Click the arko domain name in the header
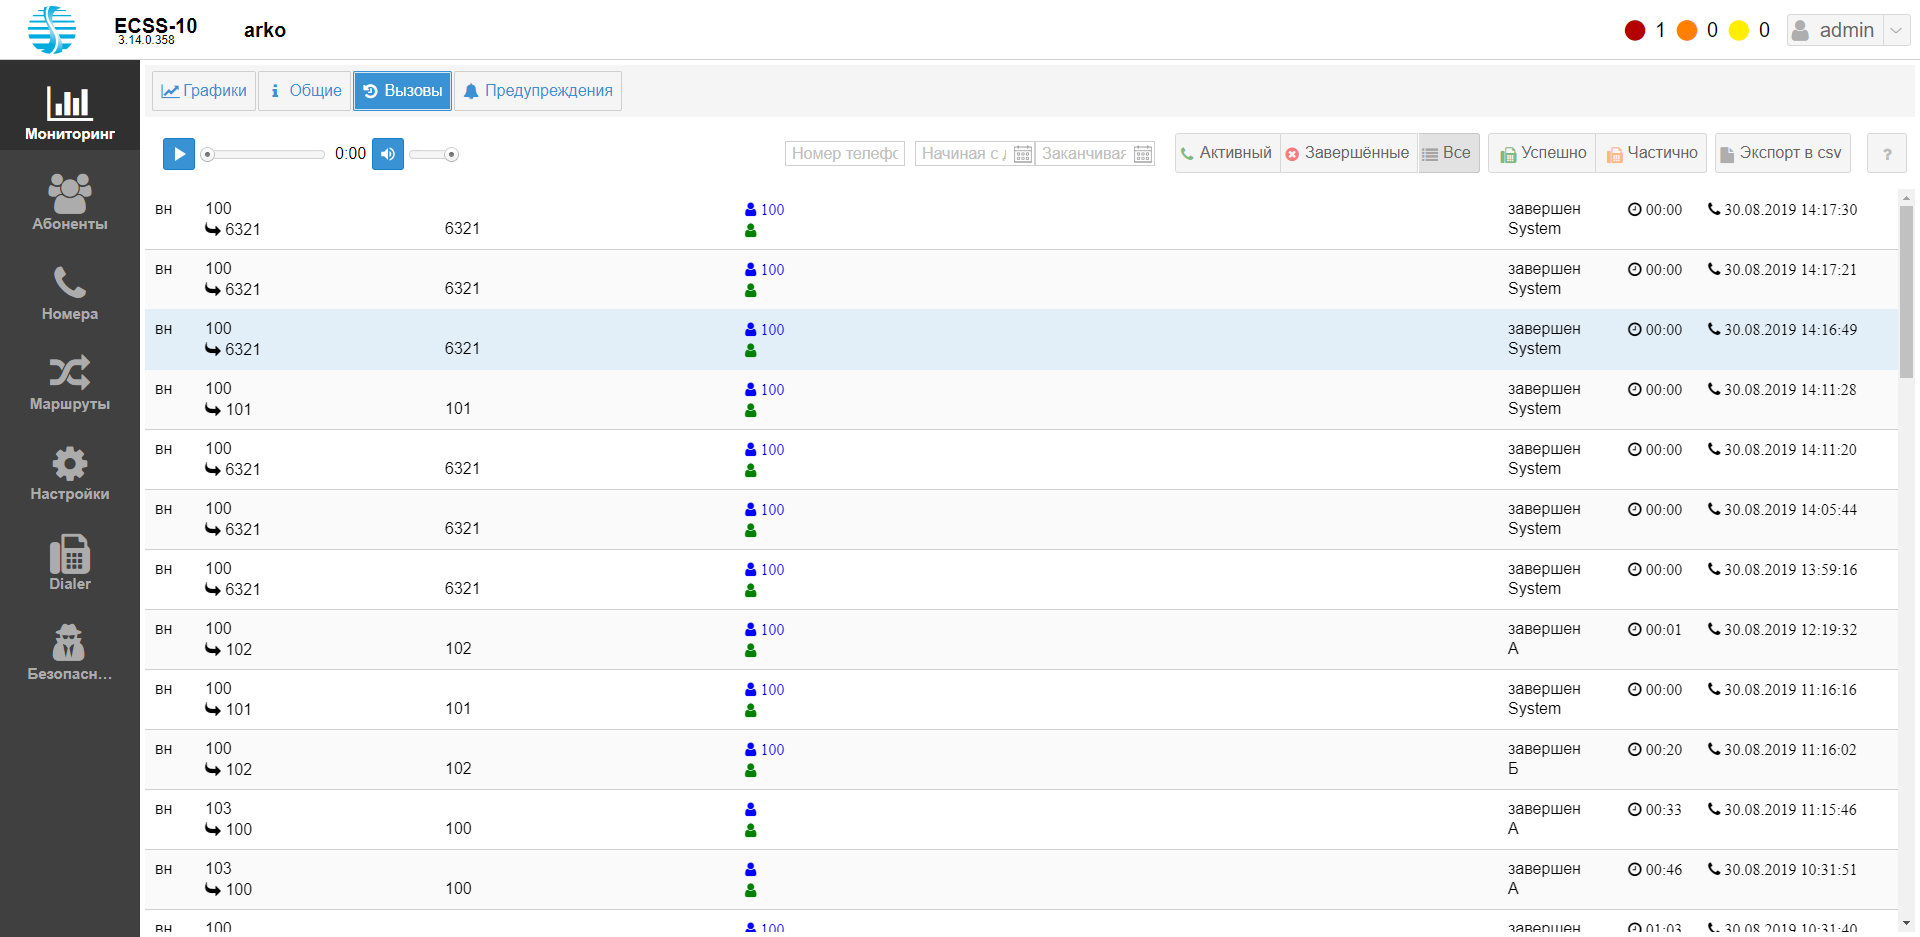This screenshot has width=1920, height=937. (x=265, y=30)
